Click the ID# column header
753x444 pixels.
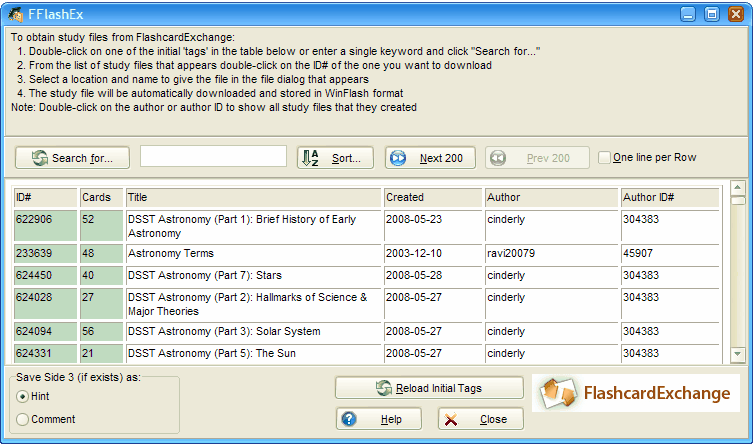(x=45, y=197)
